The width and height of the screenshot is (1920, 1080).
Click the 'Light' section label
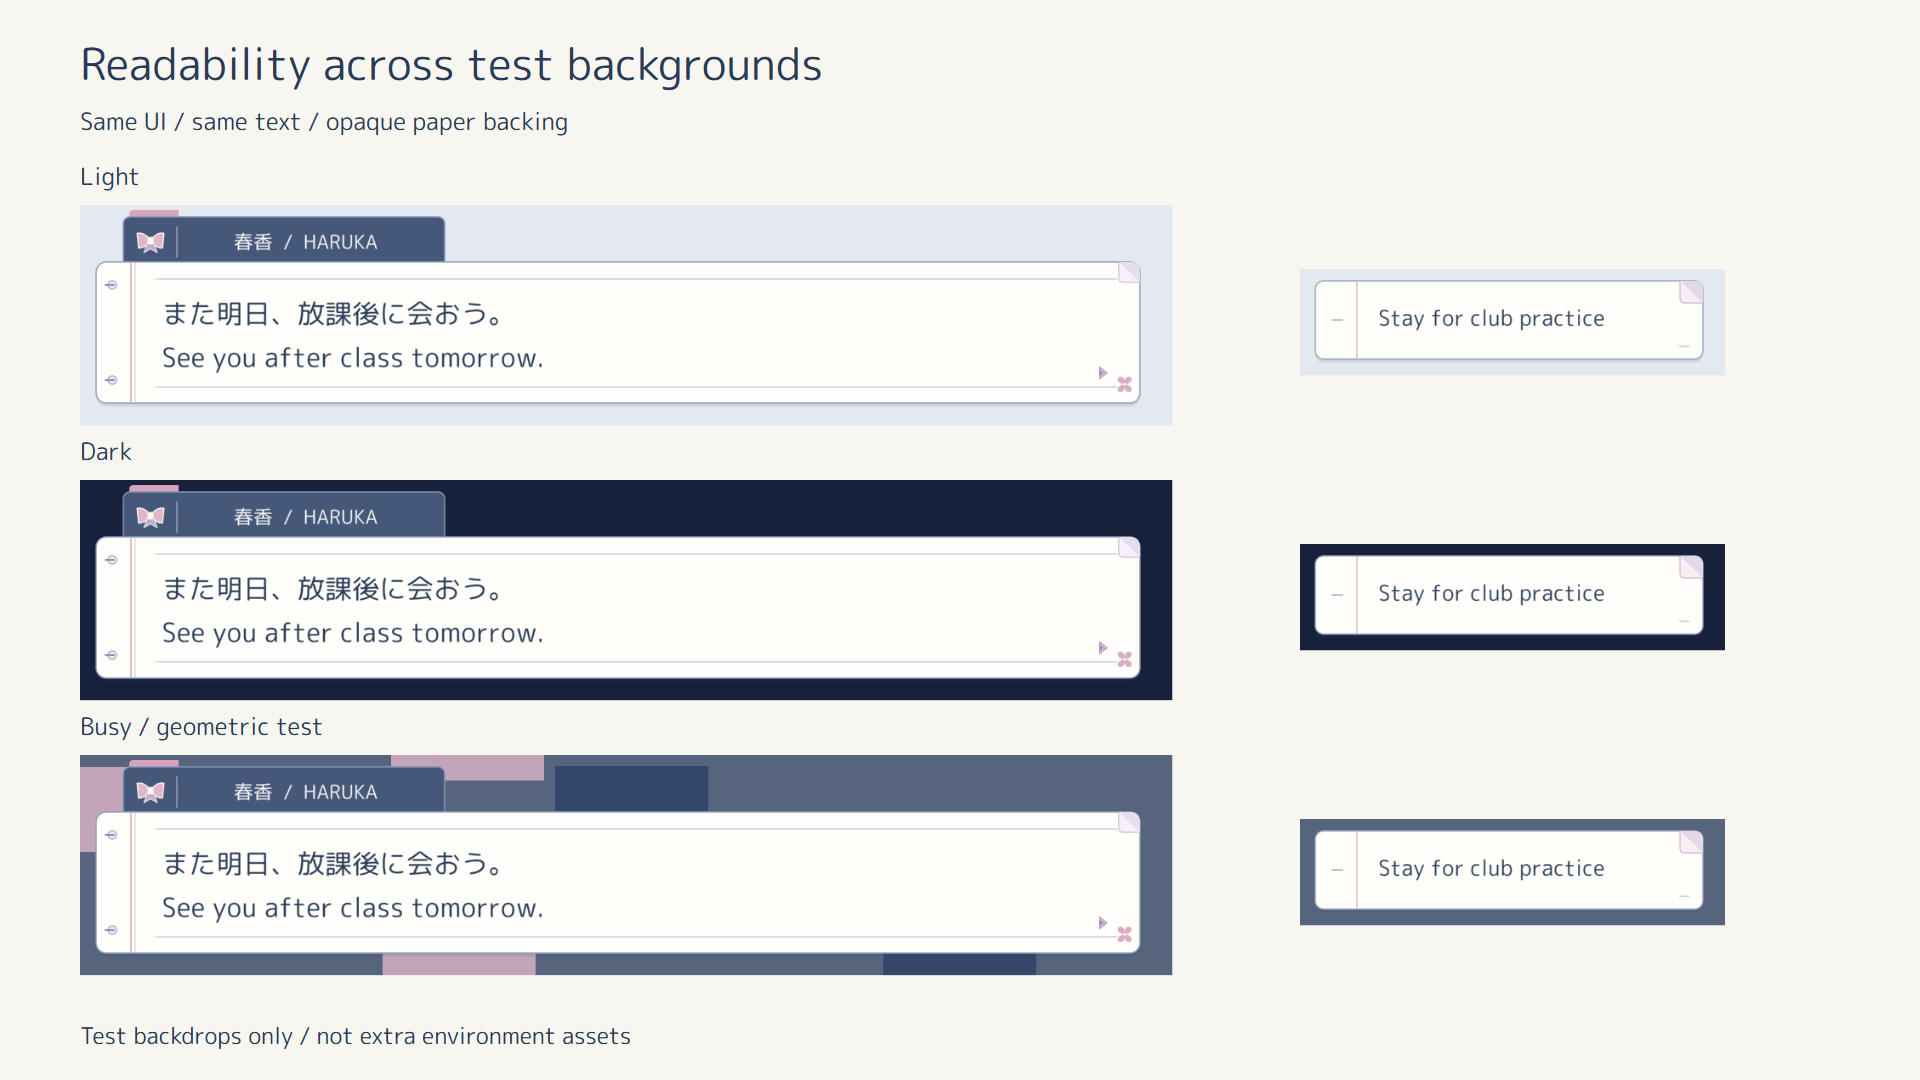pos(109,177)
